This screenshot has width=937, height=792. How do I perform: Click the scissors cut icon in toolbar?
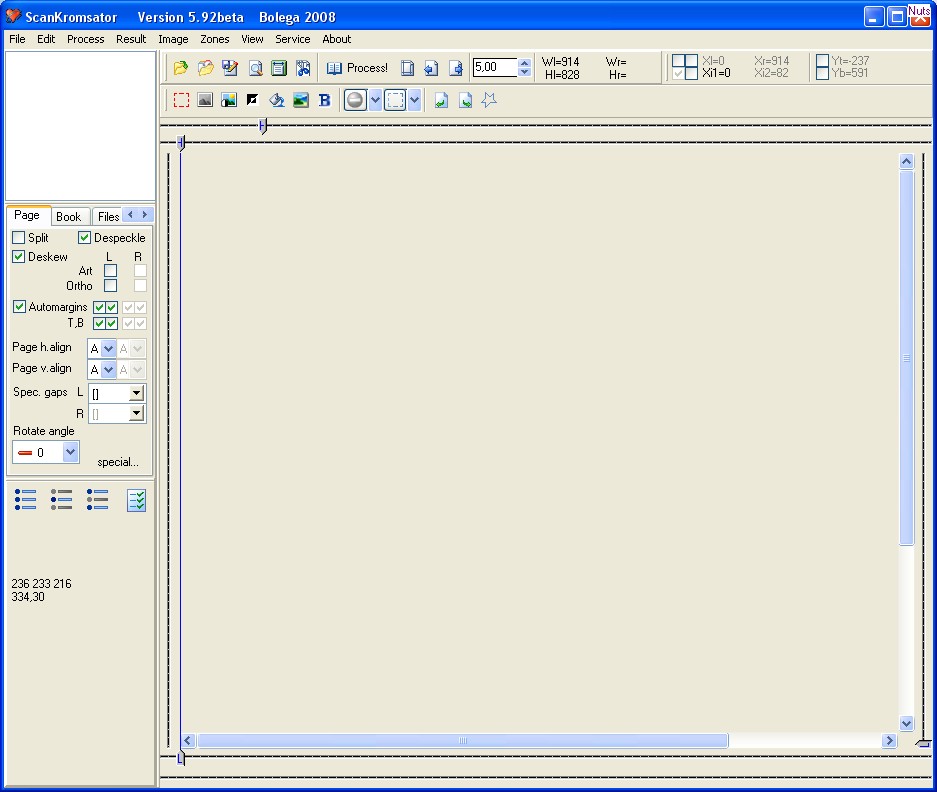[x=303, y=68]
